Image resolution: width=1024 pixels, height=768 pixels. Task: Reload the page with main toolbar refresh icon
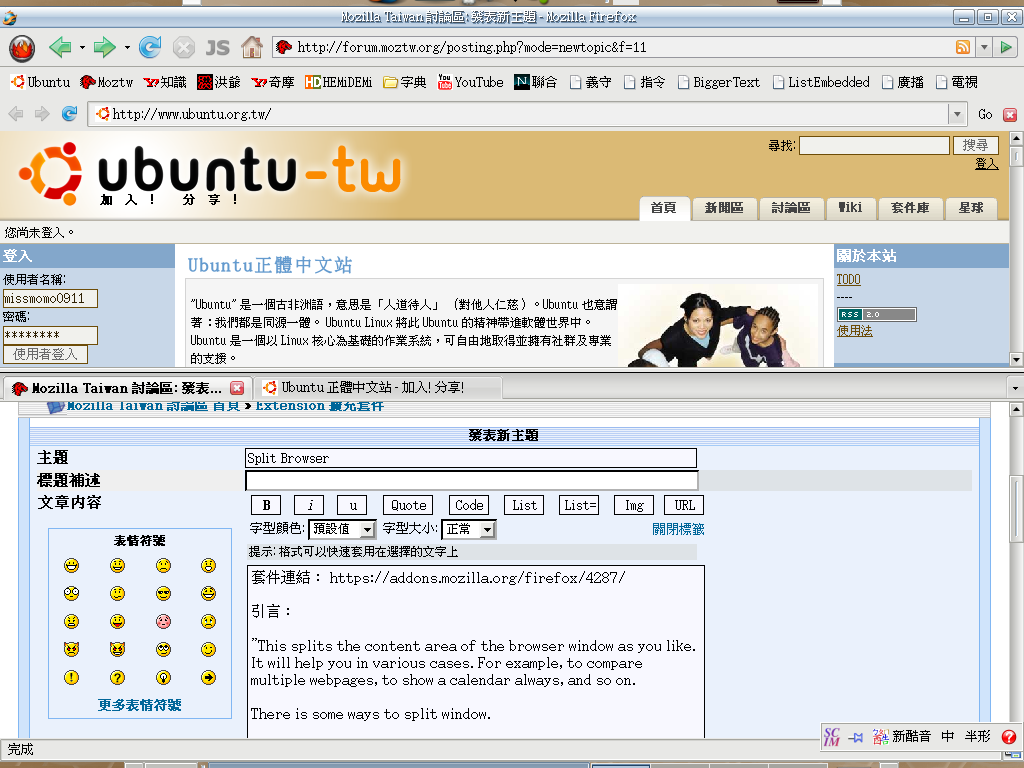pos(150,47)
